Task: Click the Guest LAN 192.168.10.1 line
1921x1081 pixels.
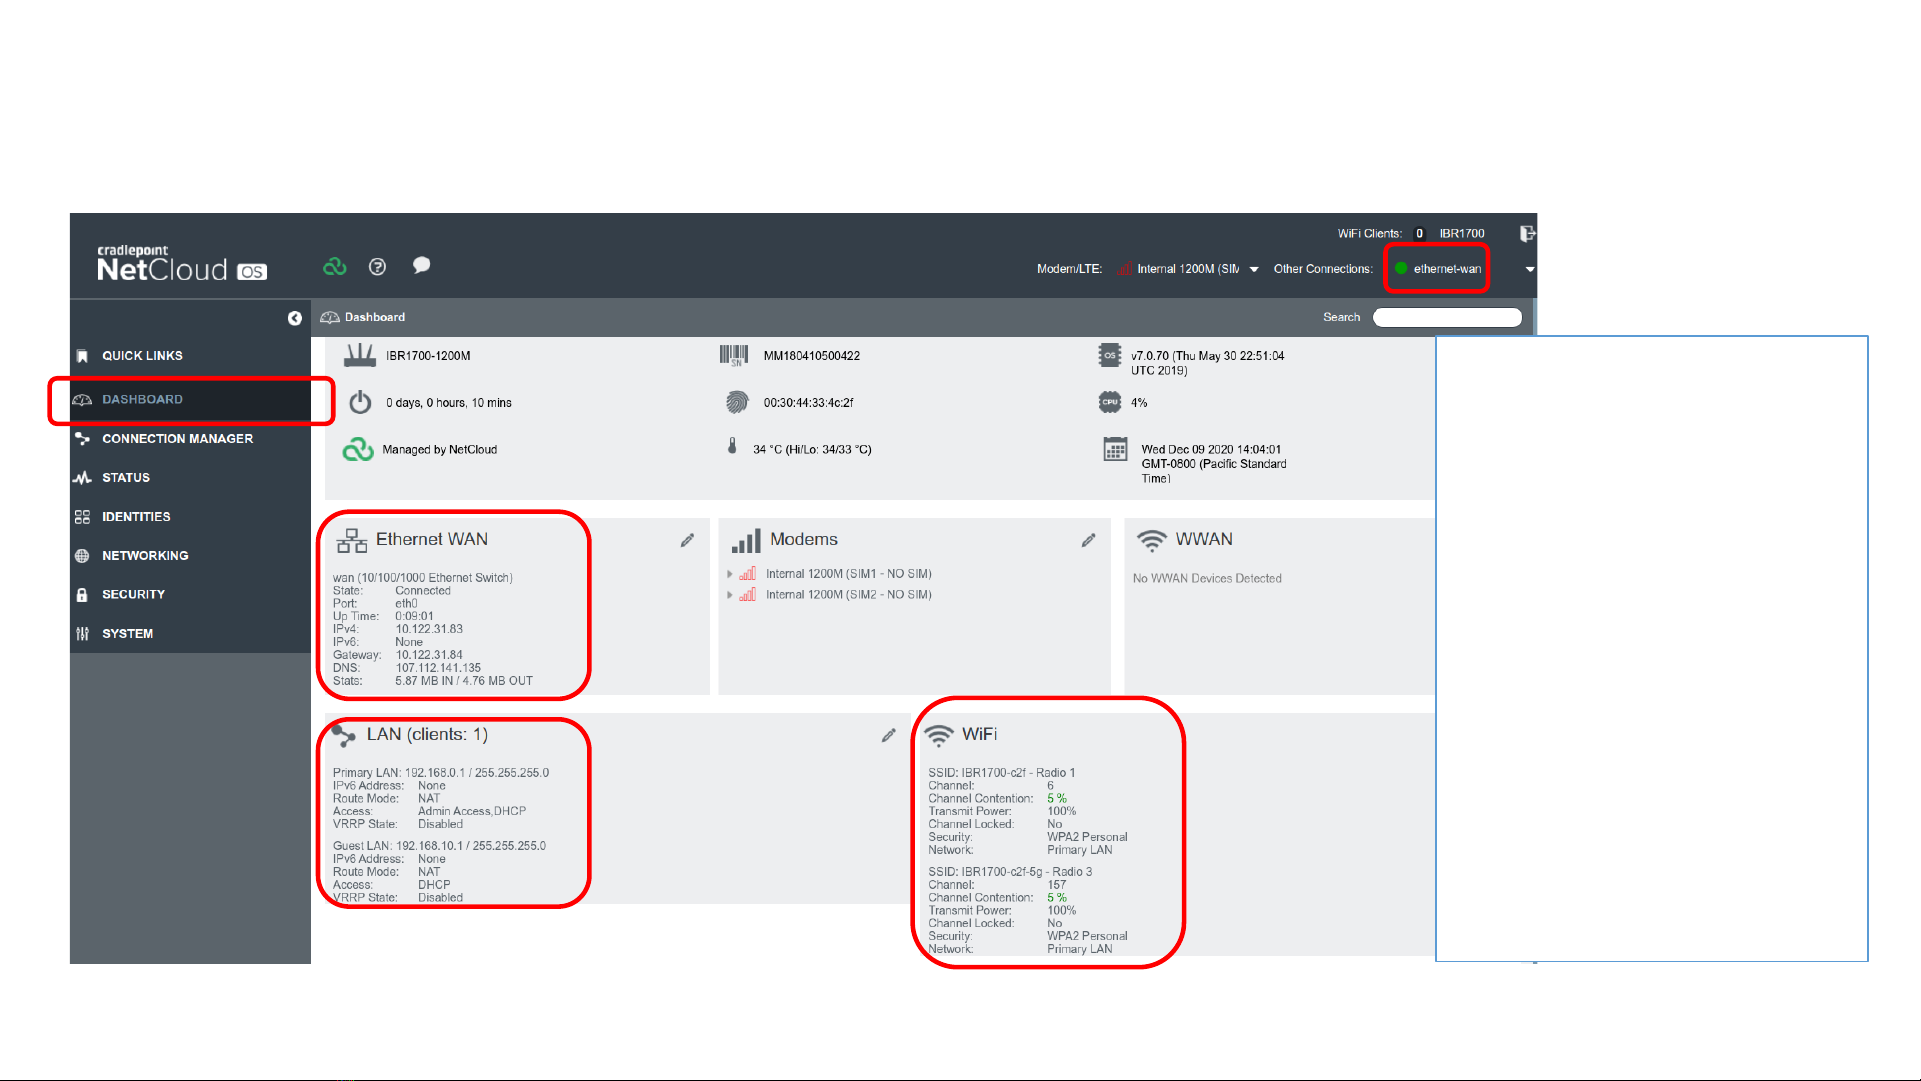Action: [x=439, y=846]
